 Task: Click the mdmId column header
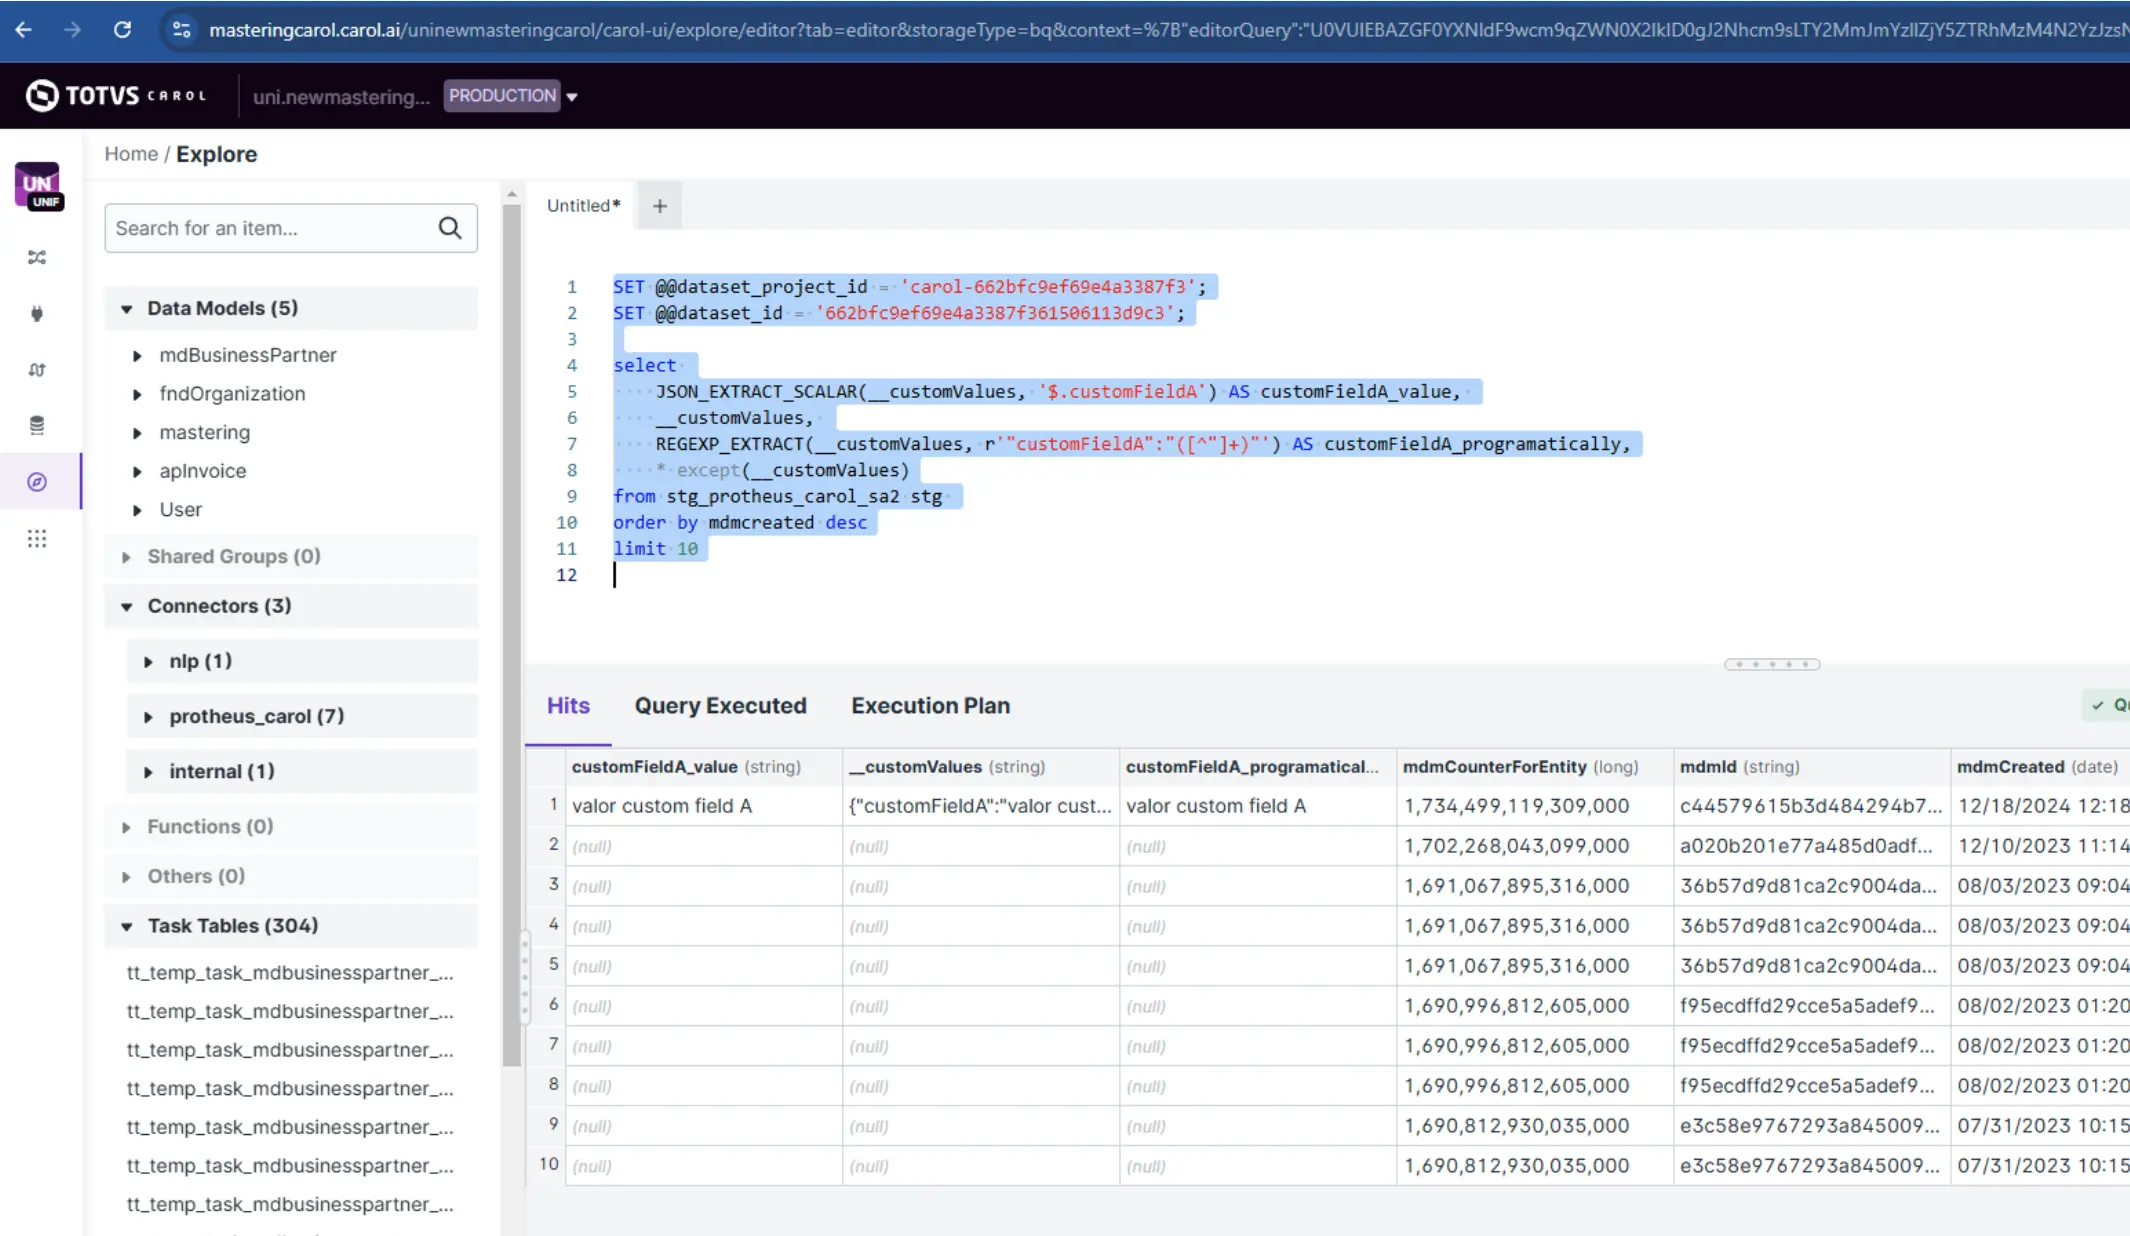coord(1812,767)
